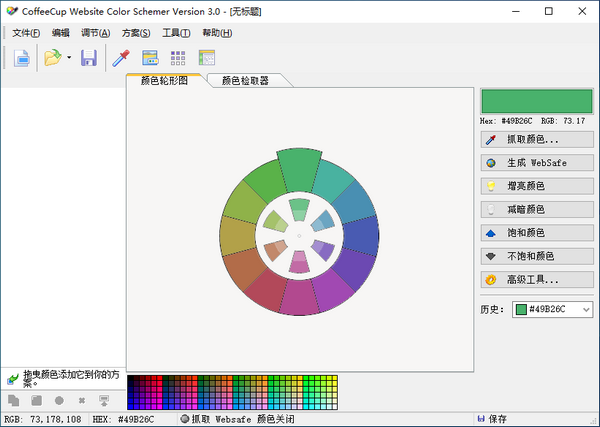Click the 生成 WebSafe button

[538, 163]
